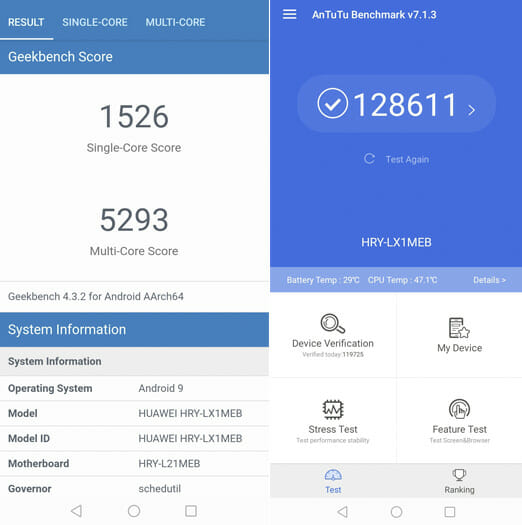This screenshot has height=525, width=522.
Task: Select the Model row value HUAWEI HRY-LX1MEB
Action: [x=190, y=413]
